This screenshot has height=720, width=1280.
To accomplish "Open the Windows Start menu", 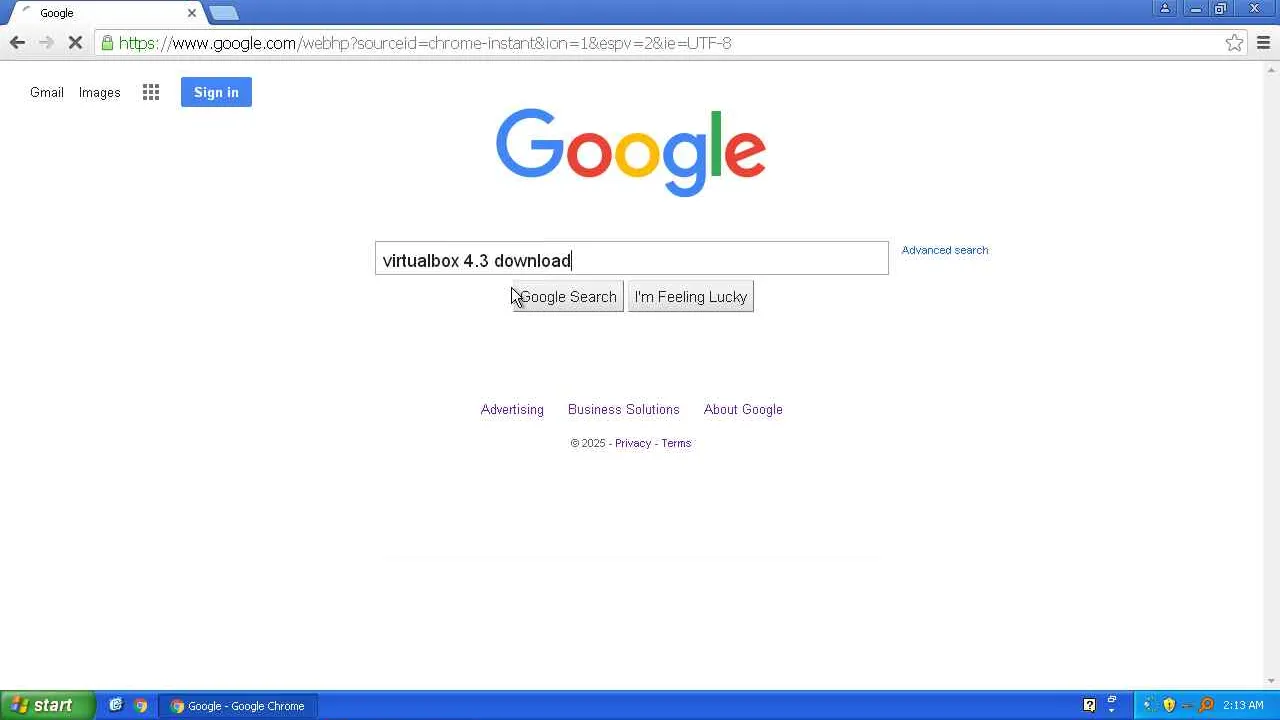I will tap(47, 705).
